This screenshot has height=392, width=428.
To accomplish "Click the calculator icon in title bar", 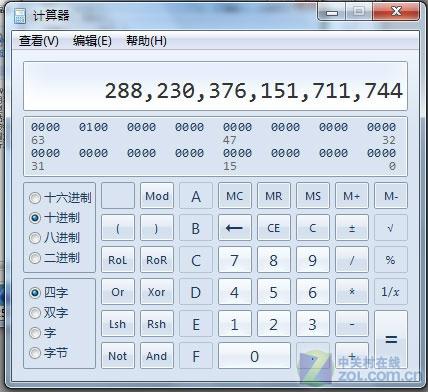I will tap(20, 16).
